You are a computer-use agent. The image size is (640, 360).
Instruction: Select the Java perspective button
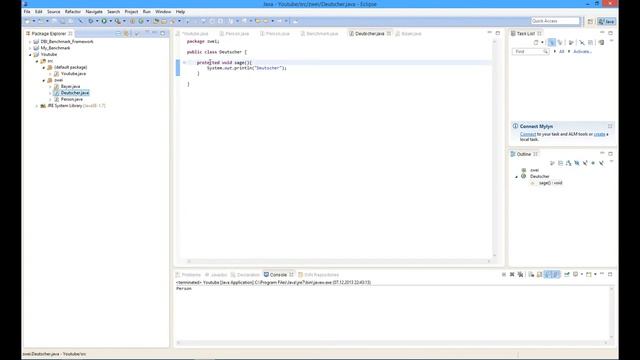click(607, 21)
